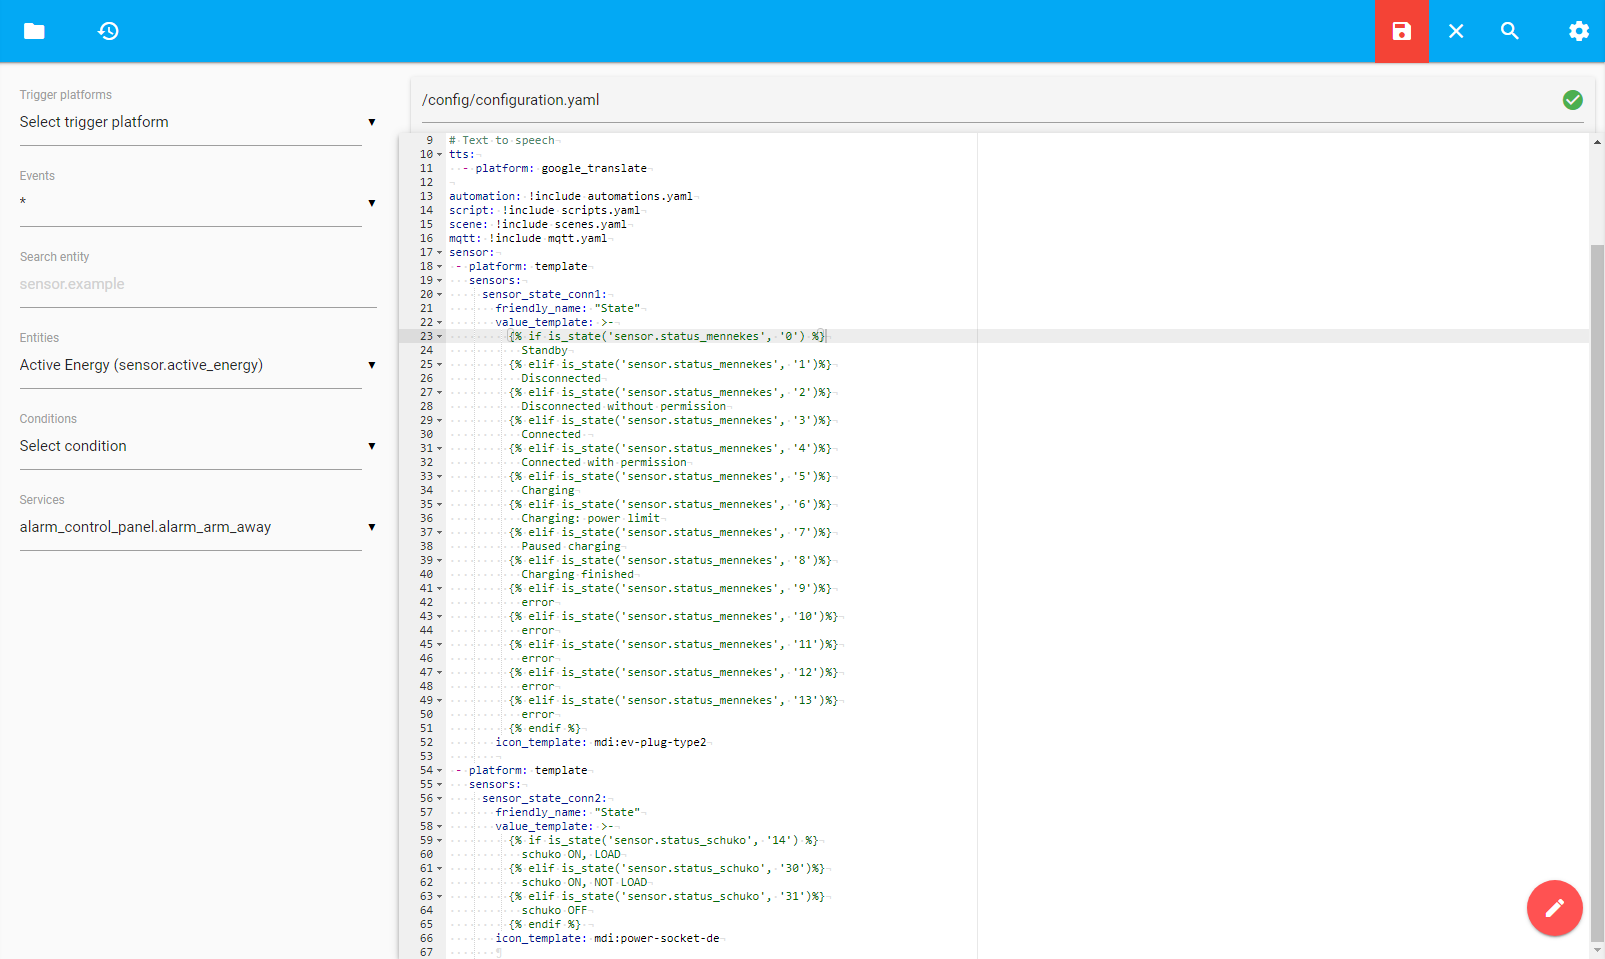Click the 'Charging finished' line

coord(577,574)
